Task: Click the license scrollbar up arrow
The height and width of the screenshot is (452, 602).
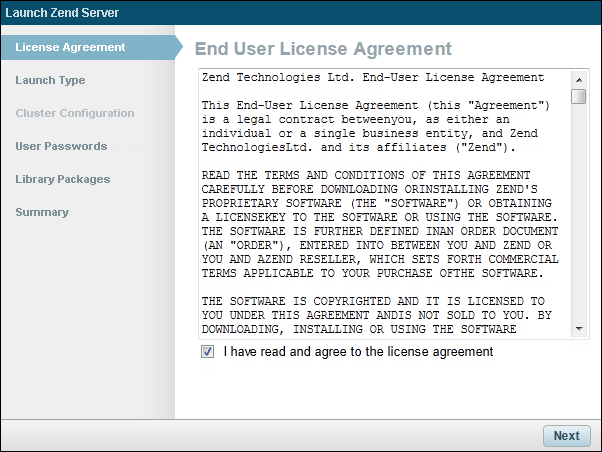Action: tap(579, 78)
